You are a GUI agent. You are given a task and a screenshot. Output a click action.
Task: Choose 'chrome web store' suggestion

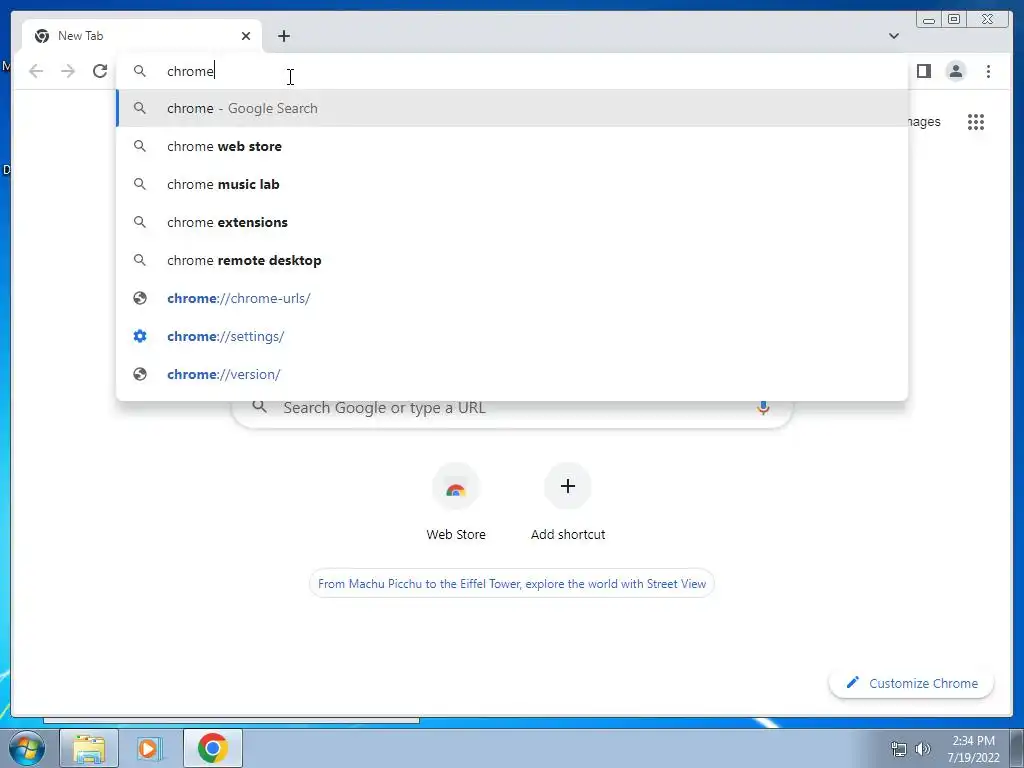pyautogui.click(x=512, y=146)
